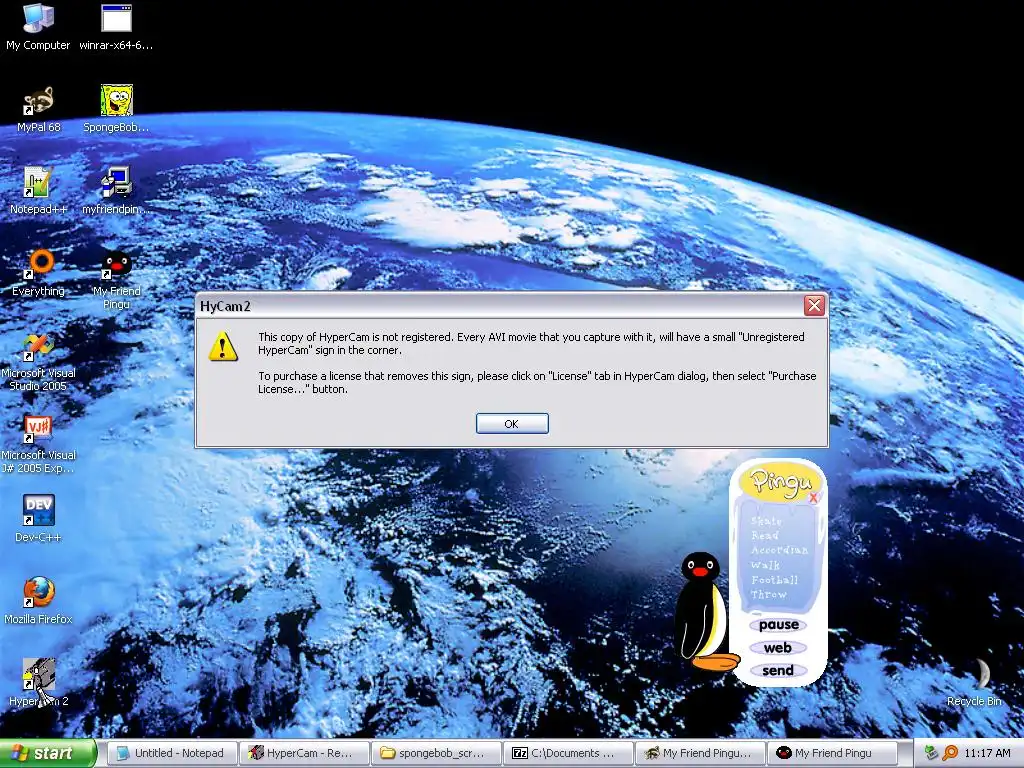Image resolution: width=1024 pixels, height=768 pixels.
Task: Click the 11:17 AM system clock
Action: (x=987, y=753)
